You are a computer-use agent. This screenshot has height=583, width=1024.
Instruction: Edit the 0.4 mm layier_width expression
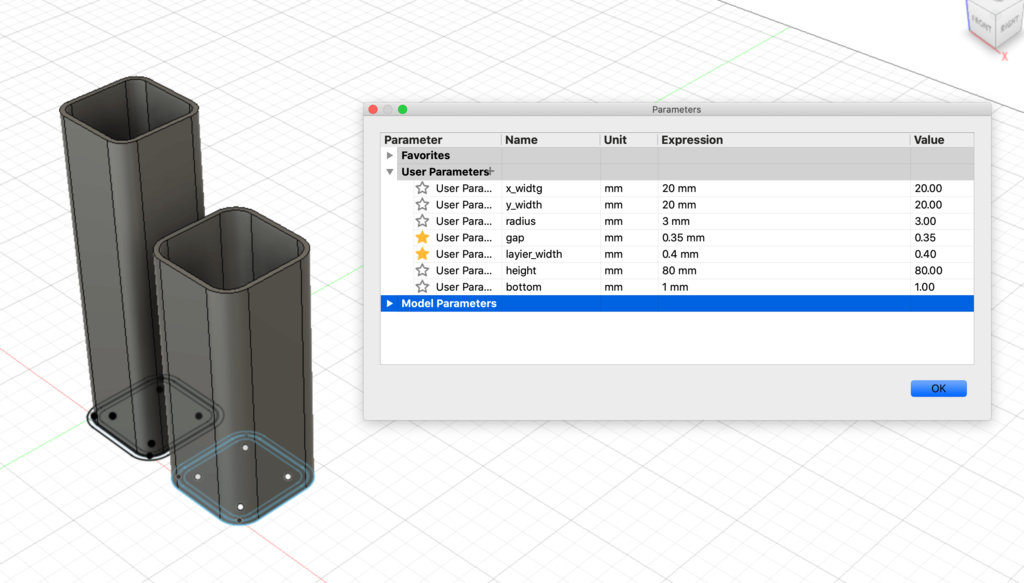point(784,254)
